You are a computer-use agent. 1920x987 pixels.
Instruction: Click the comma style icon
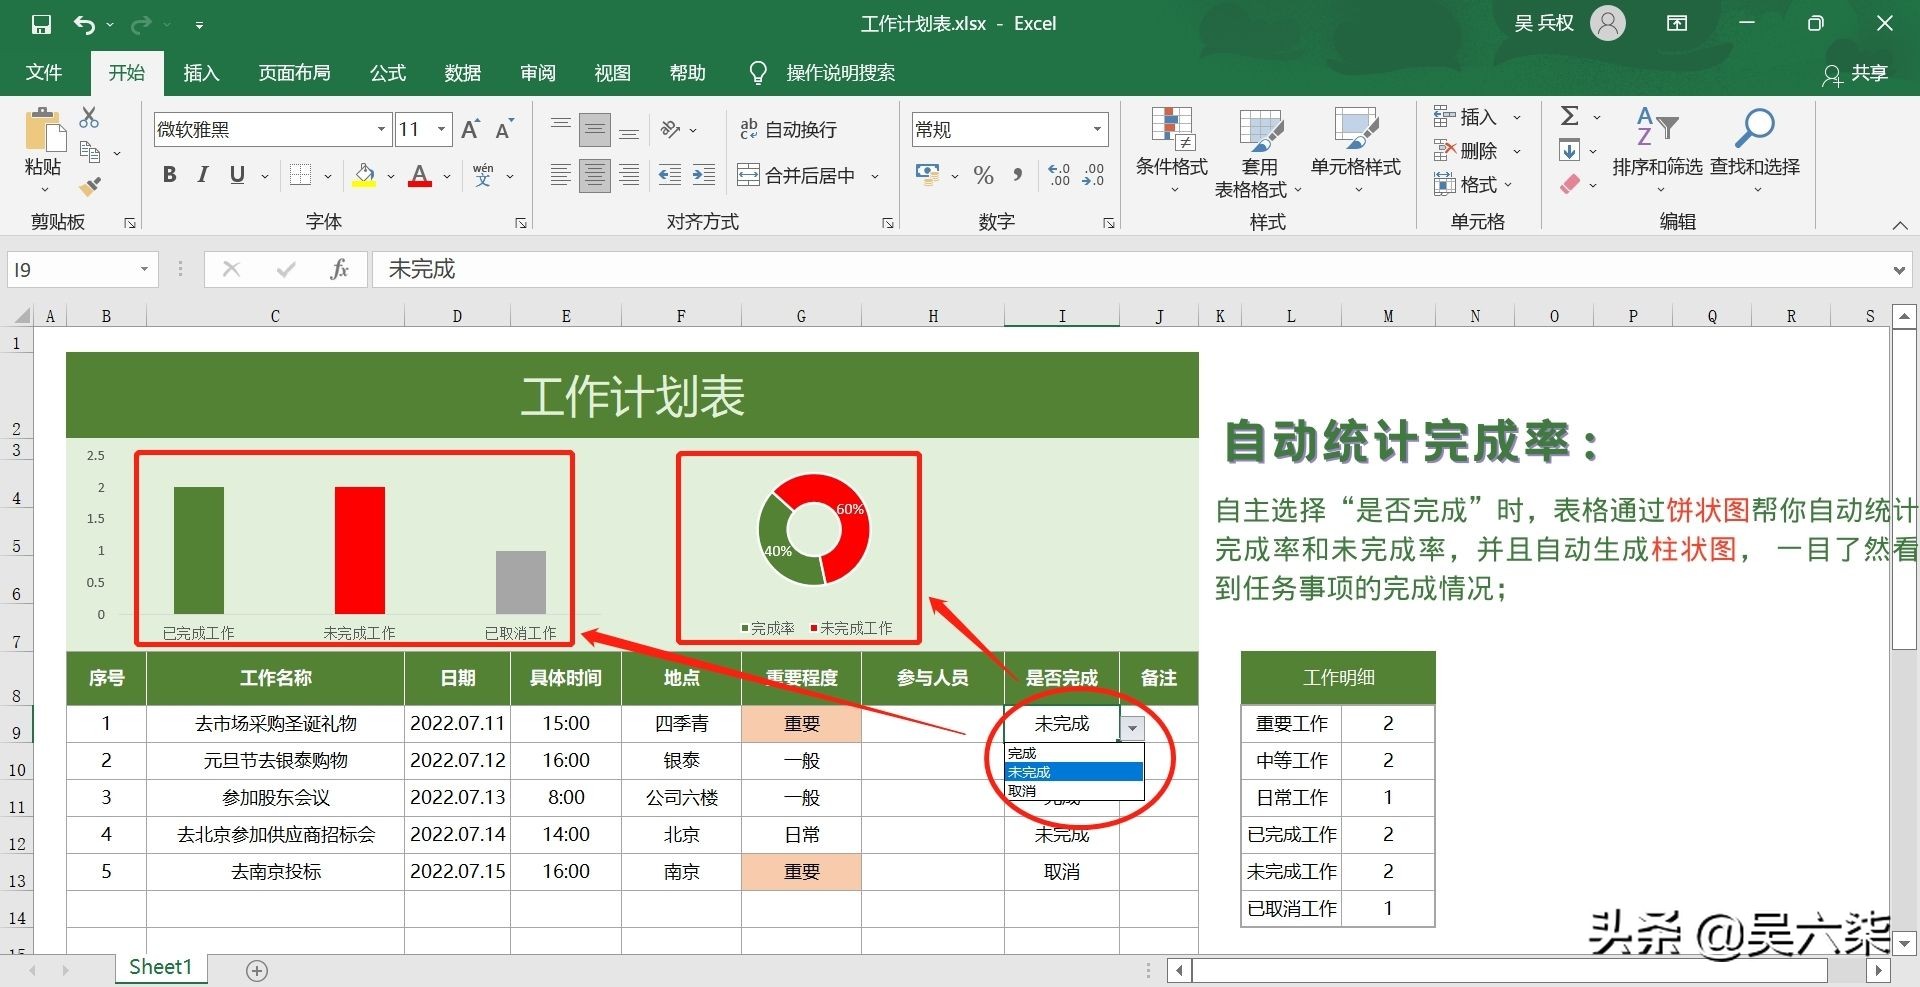pos(1018,175)
